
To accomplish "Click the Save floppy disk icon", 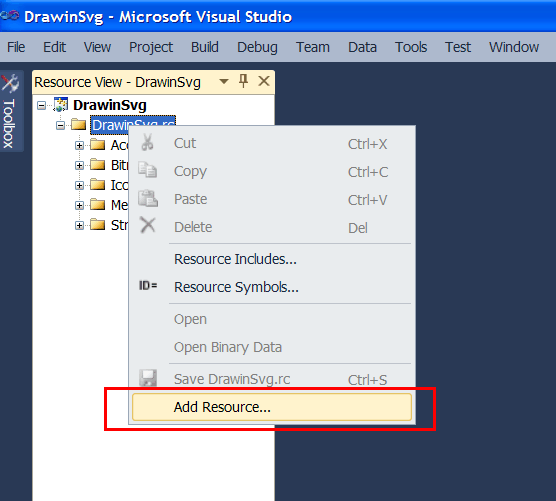I will click(x=148, y=378).
